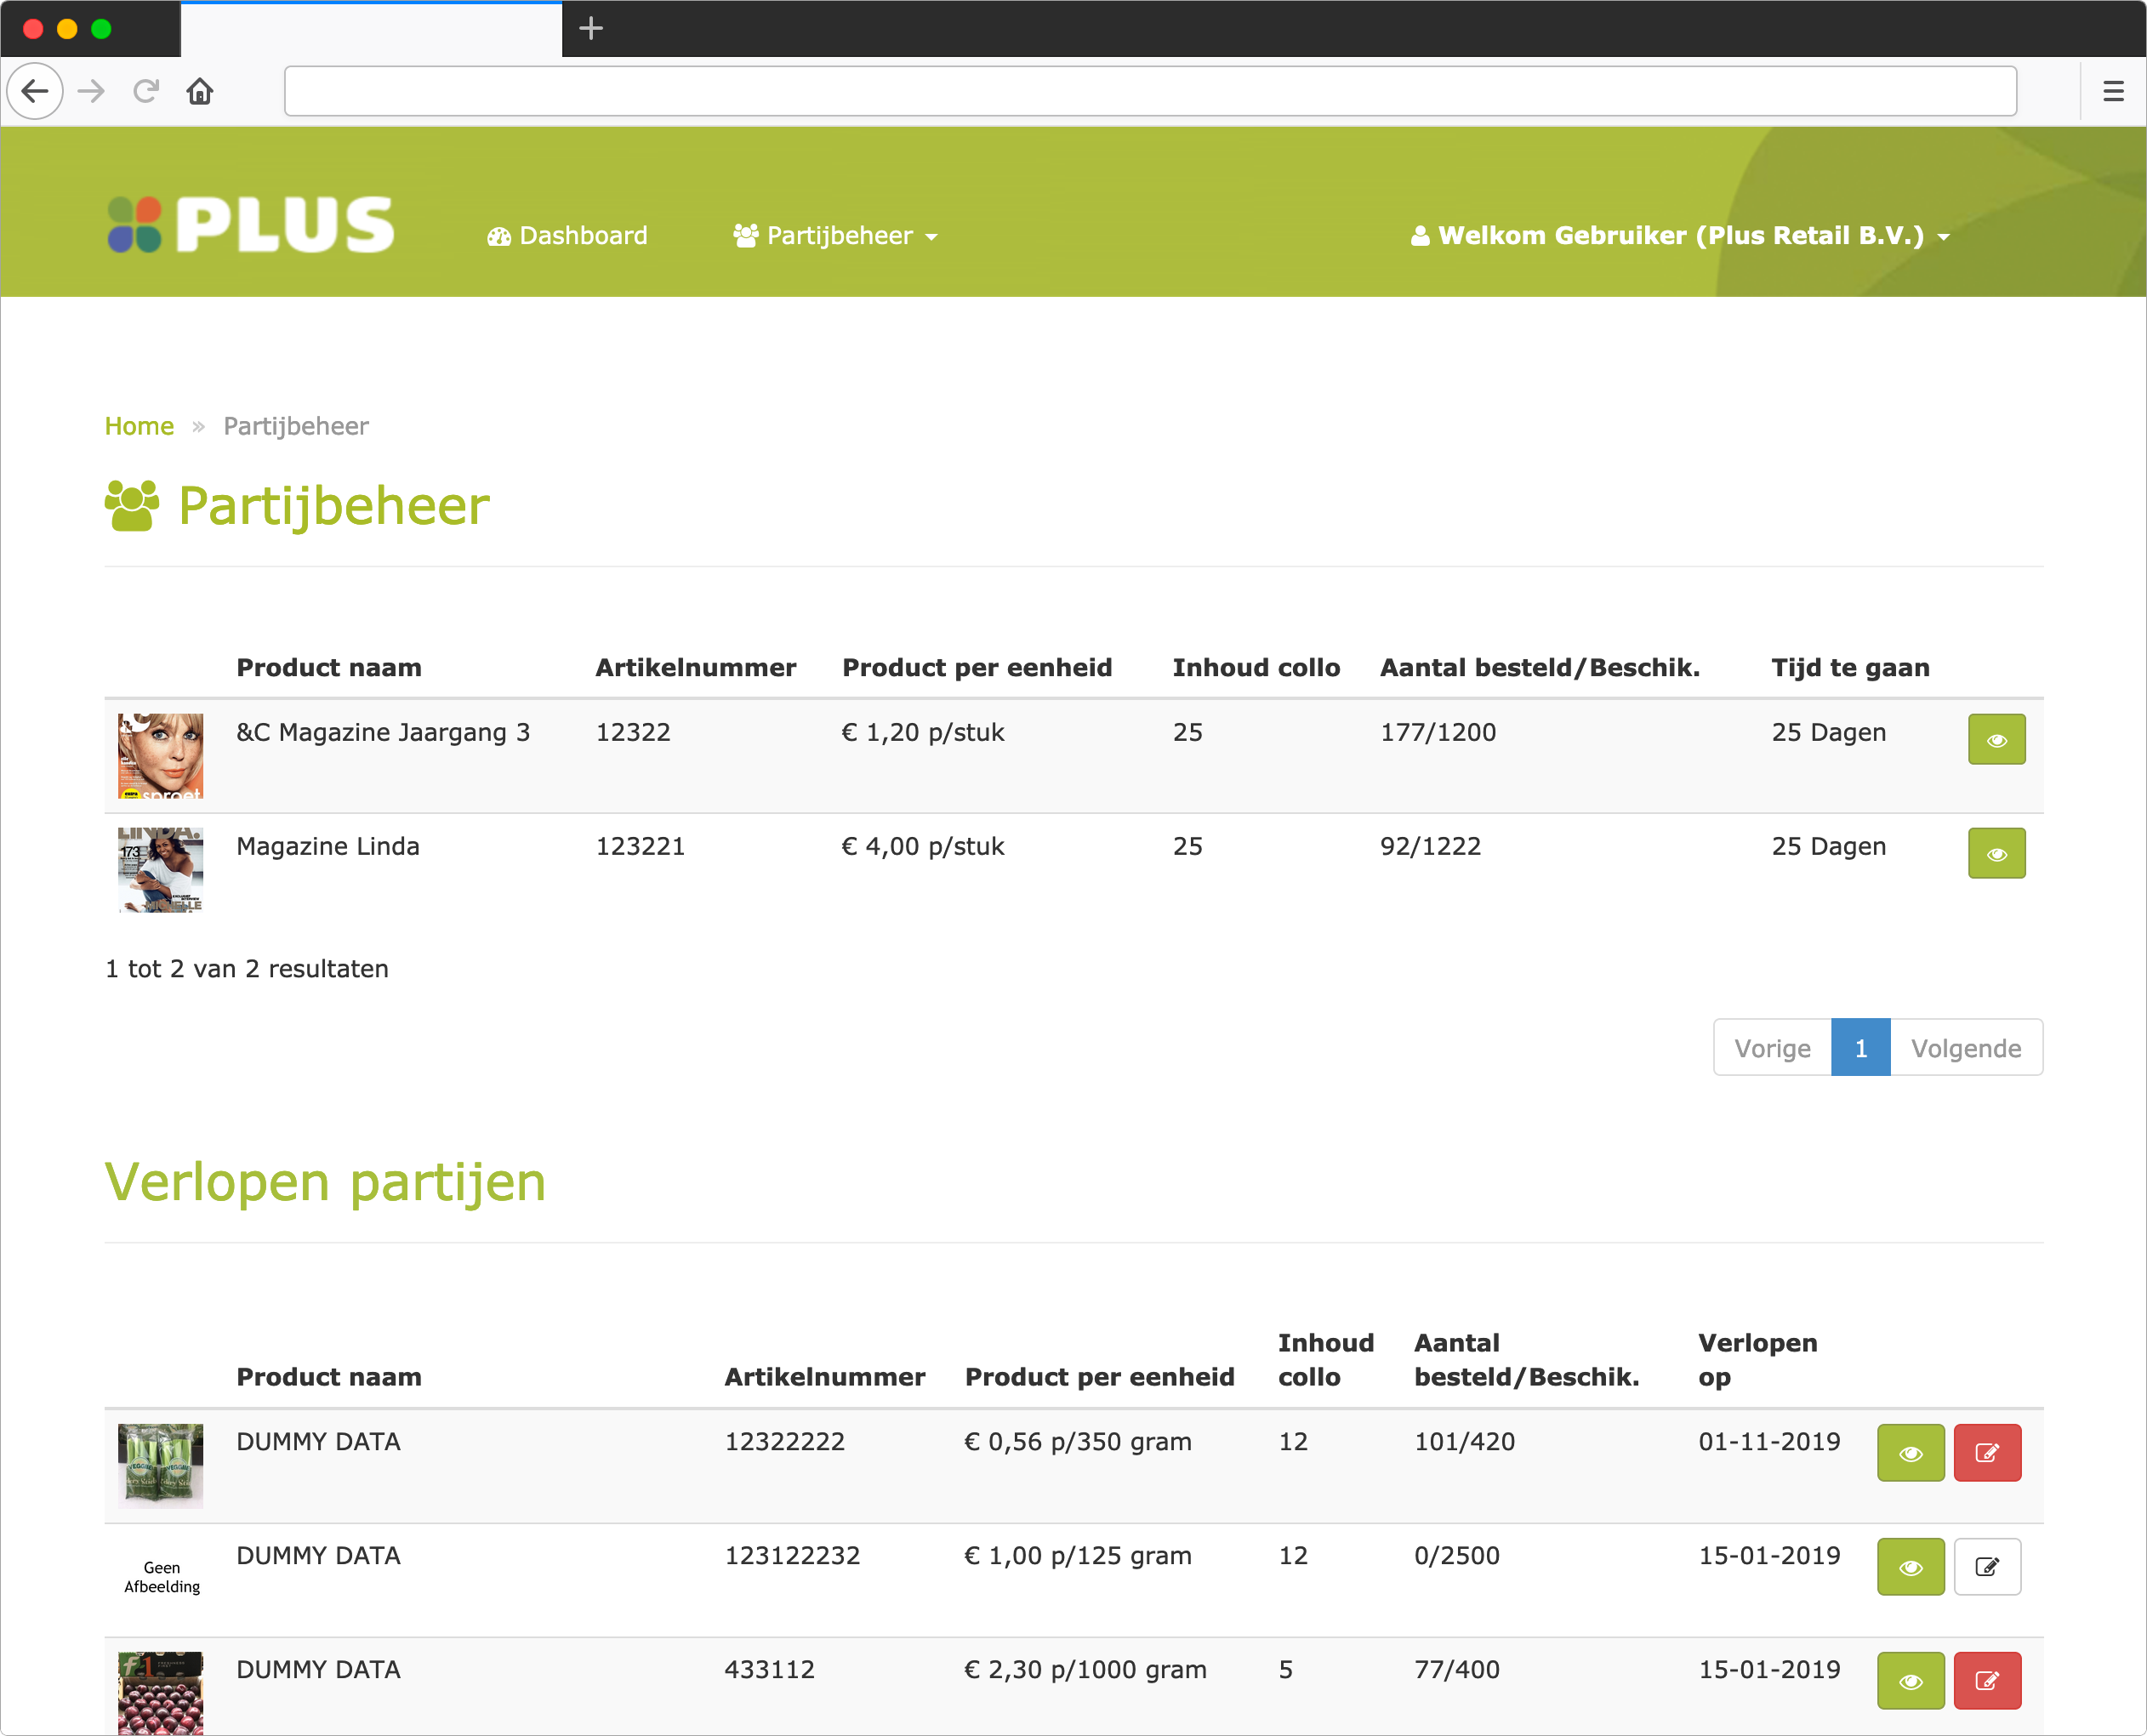Follow the Home breadcrumb link
Viewport: 2147px width, 1736px height.
139,426
